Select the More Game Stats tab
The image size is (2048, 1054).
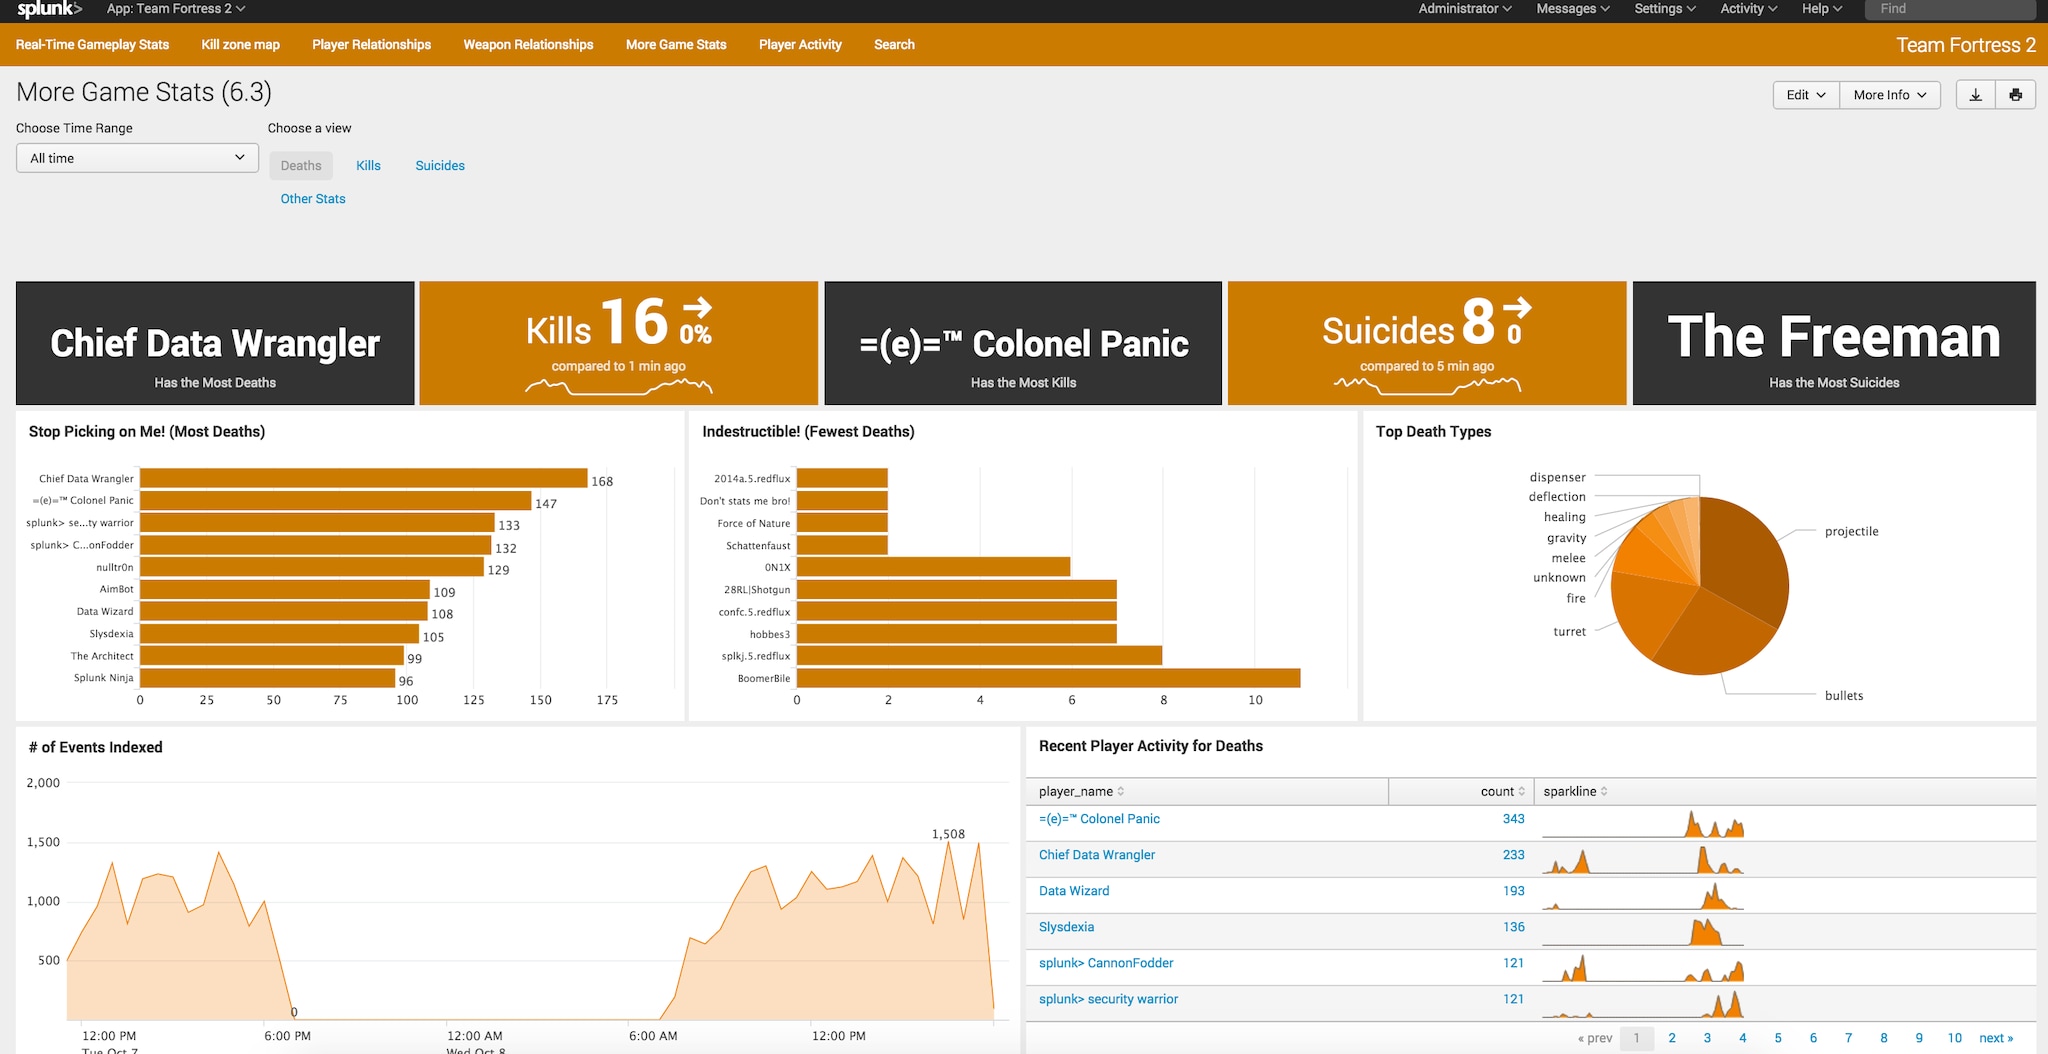pyautogui.click(x=676, y=45)
